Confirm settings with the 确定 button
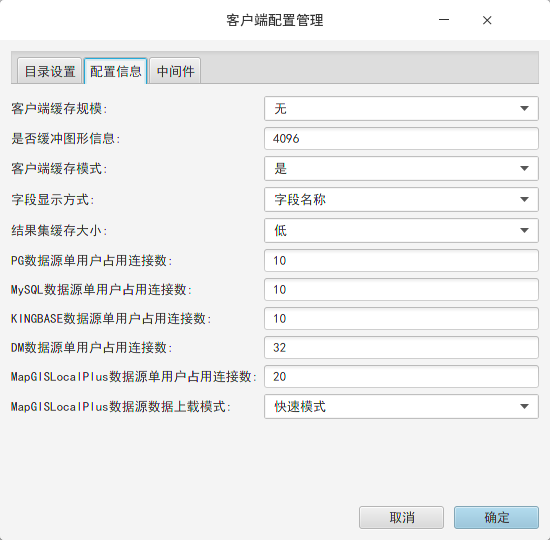 pyautogui.click(x=496, y=517)
